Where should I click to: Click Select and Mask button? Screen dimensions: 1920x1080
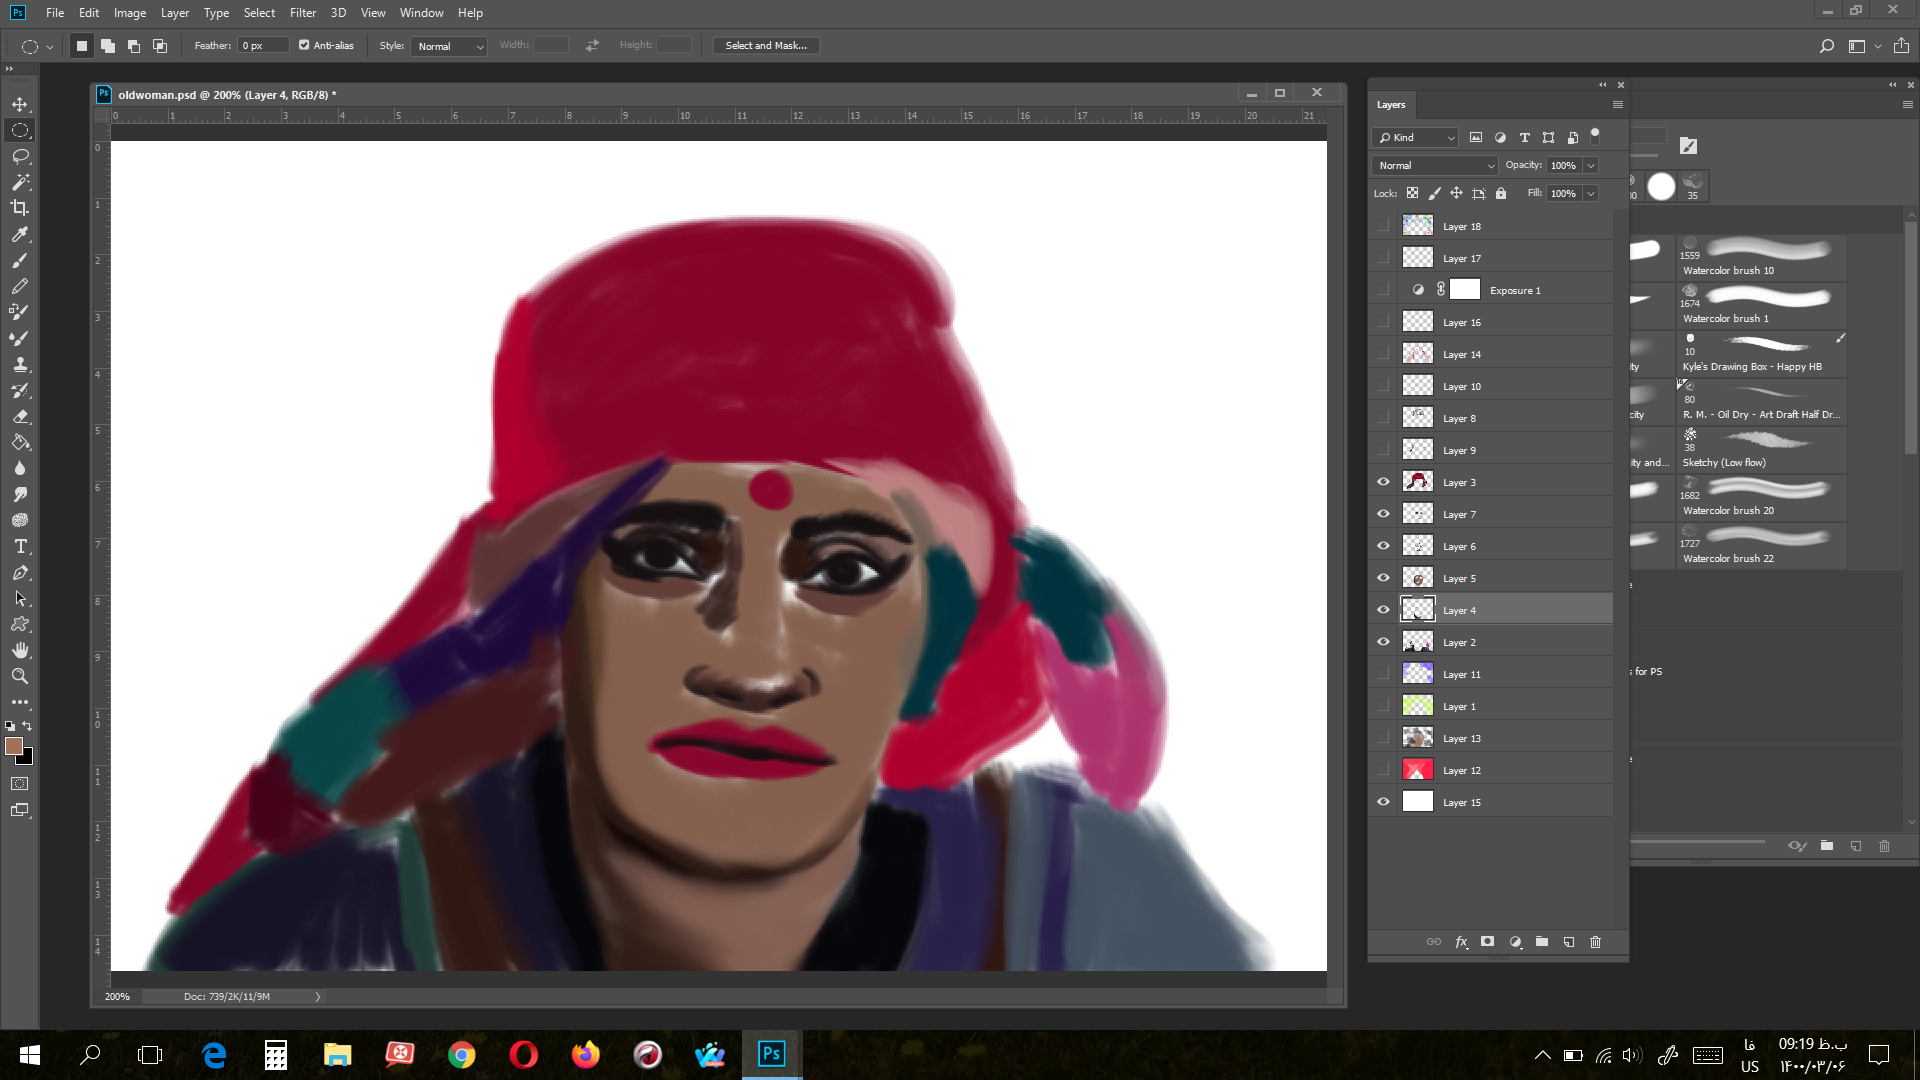(x=766, y=45)
